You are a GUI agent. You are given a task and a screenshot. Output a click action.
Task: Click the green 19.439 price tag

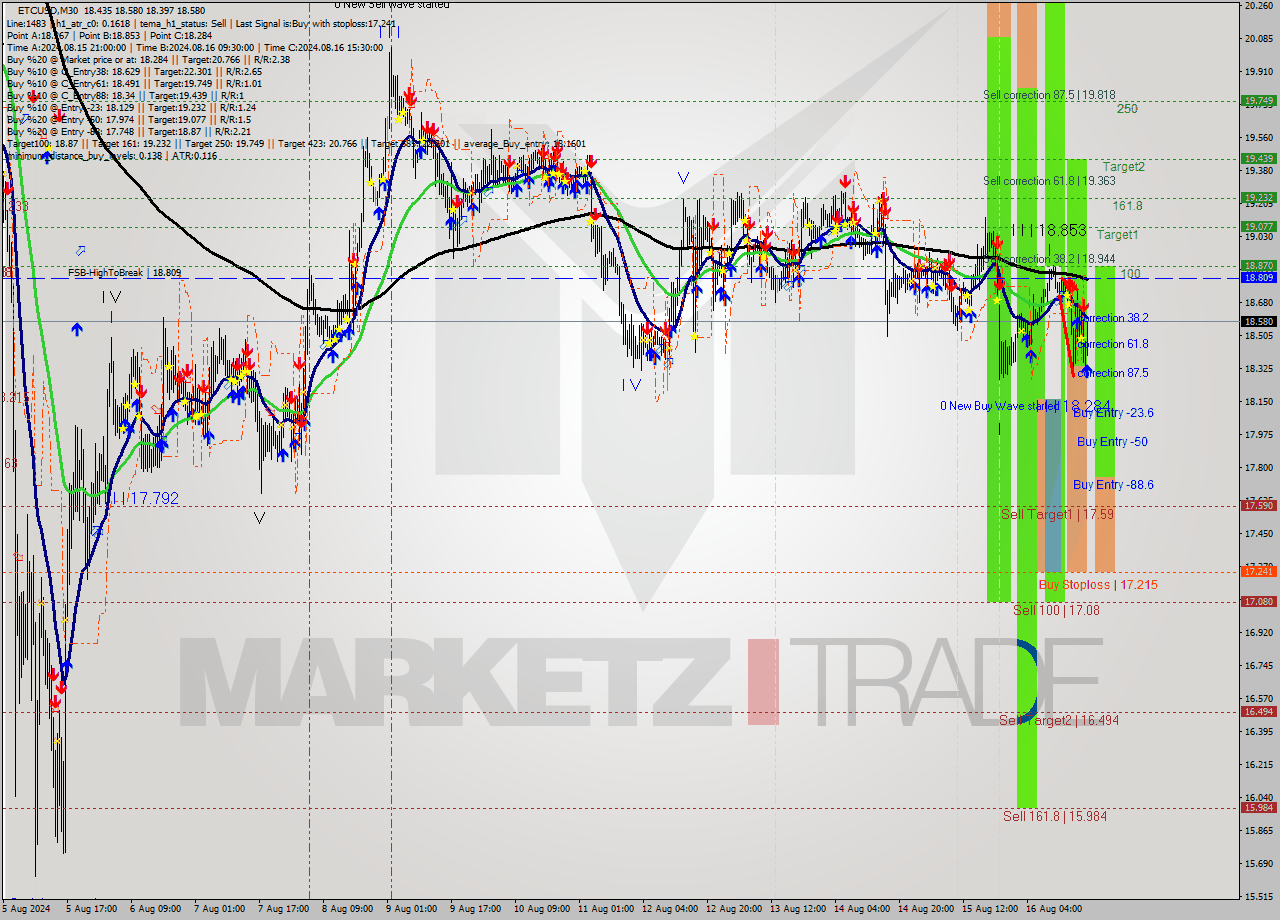tap(1258, 158)
